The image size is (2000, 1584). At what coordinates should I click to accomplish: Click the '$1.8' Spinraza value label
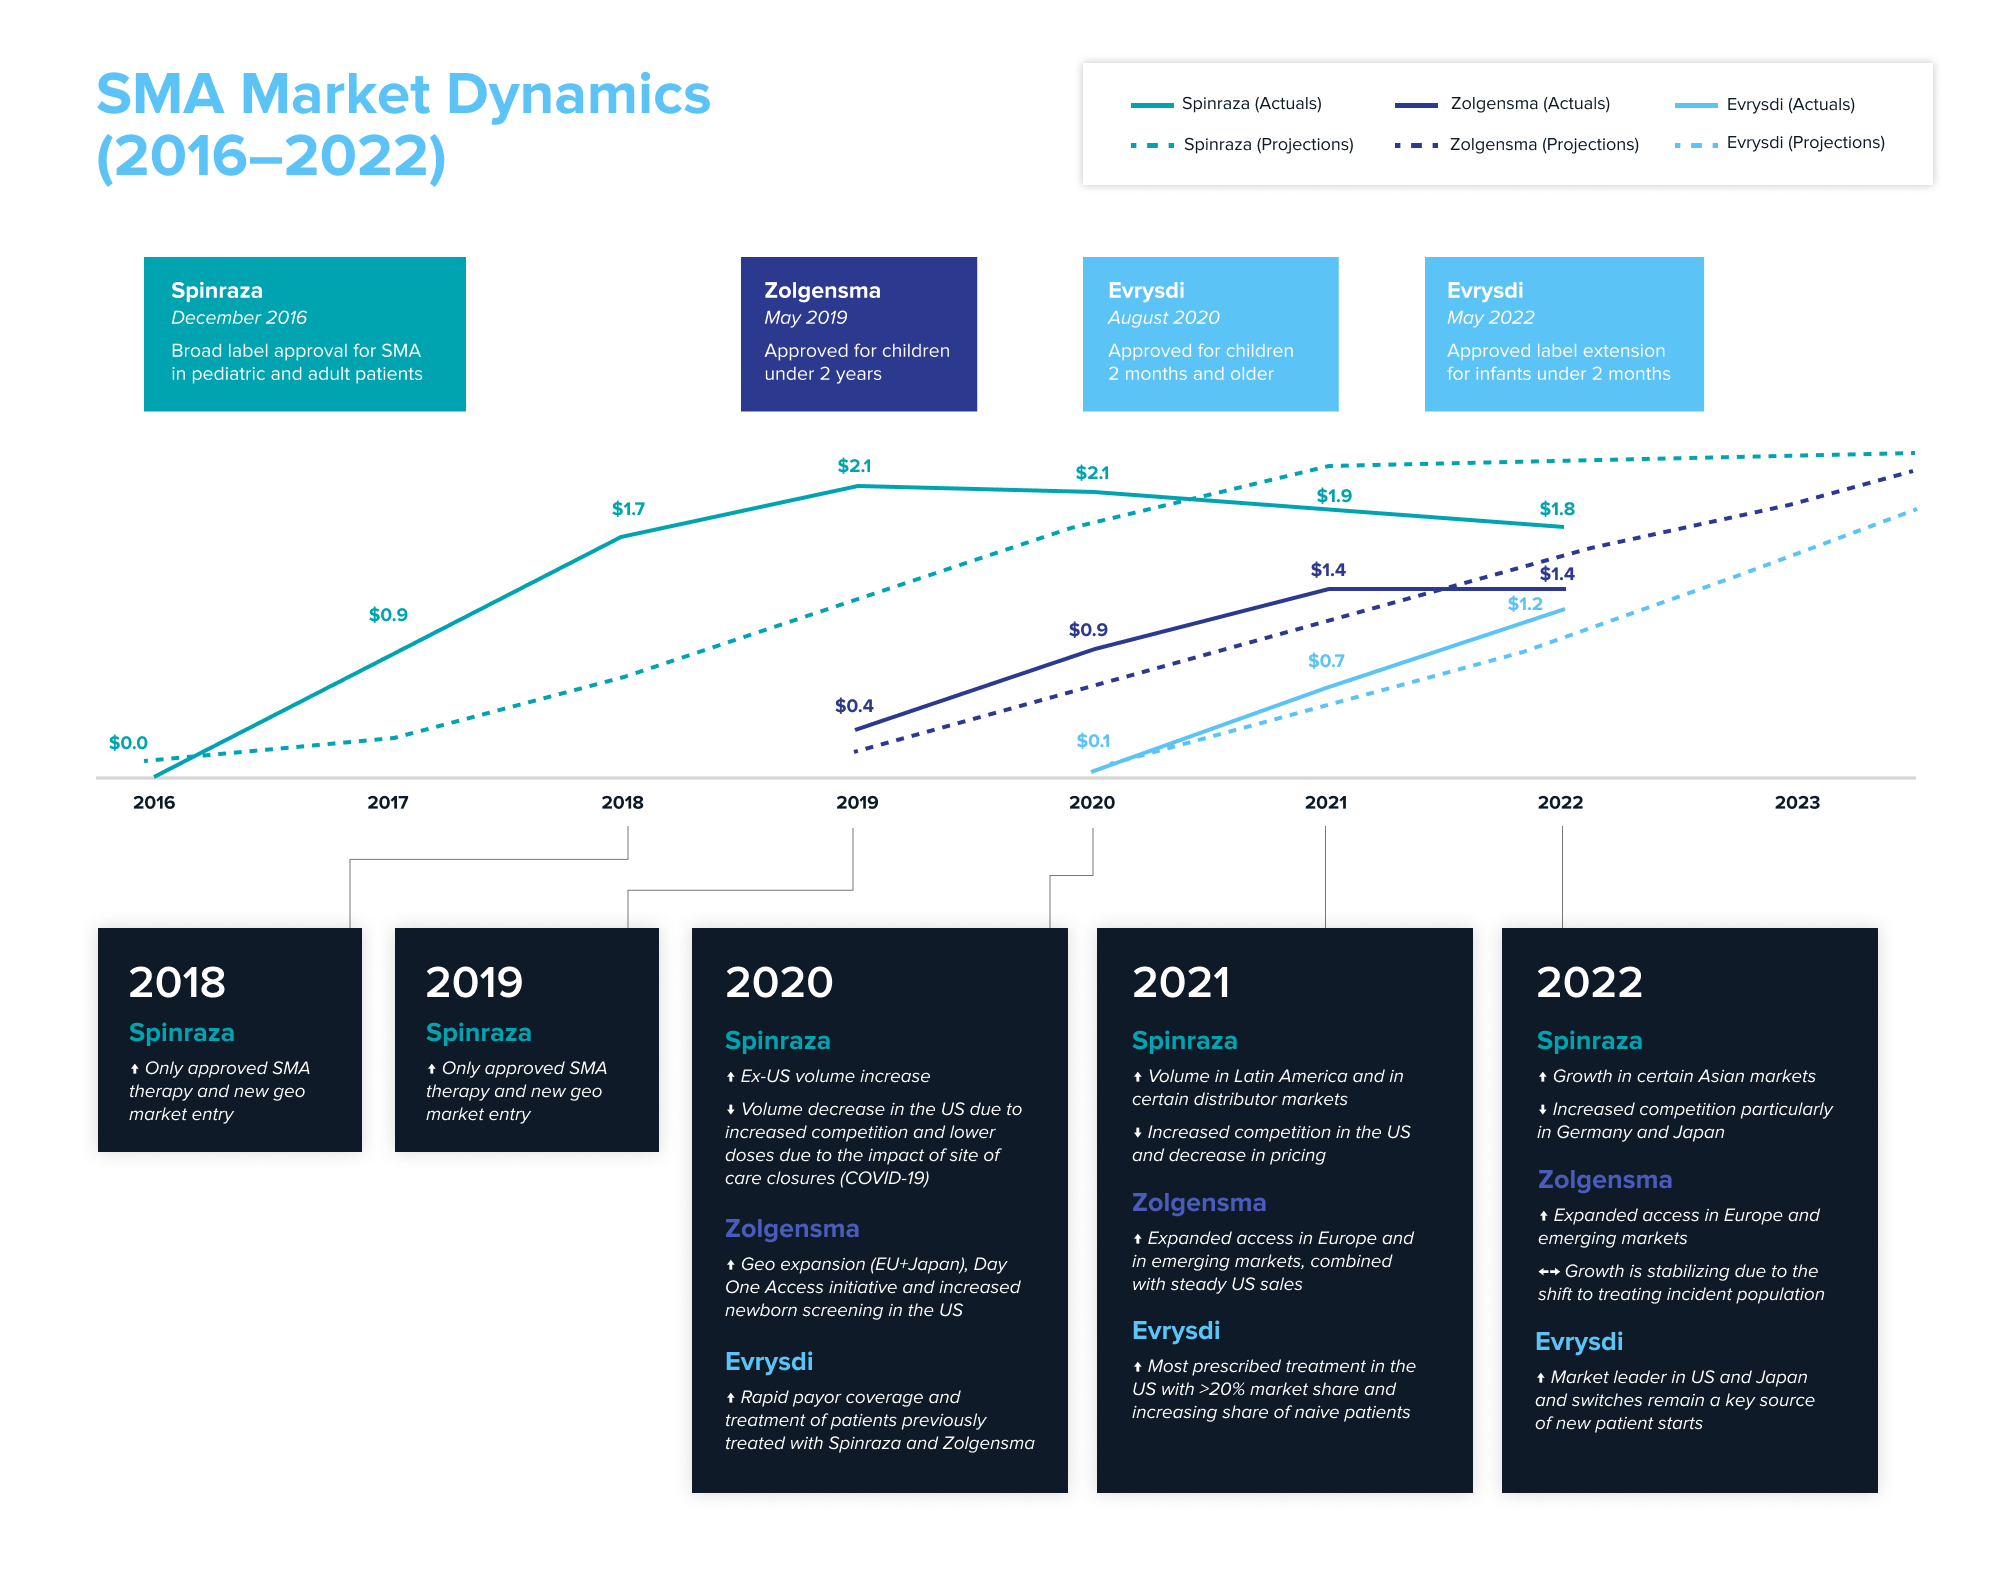click(1557, 508)
